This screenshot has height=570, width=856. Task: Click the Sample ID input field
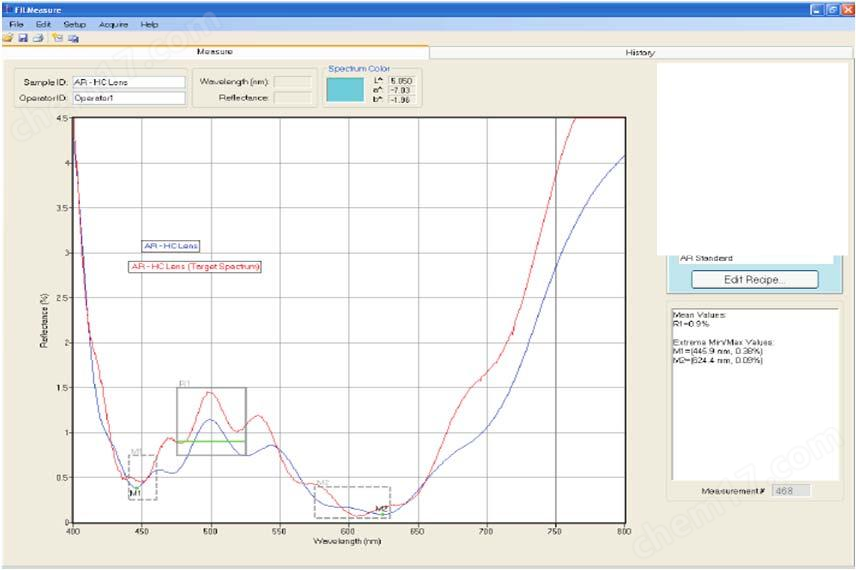pyautogui.click(x=128, y=82)
